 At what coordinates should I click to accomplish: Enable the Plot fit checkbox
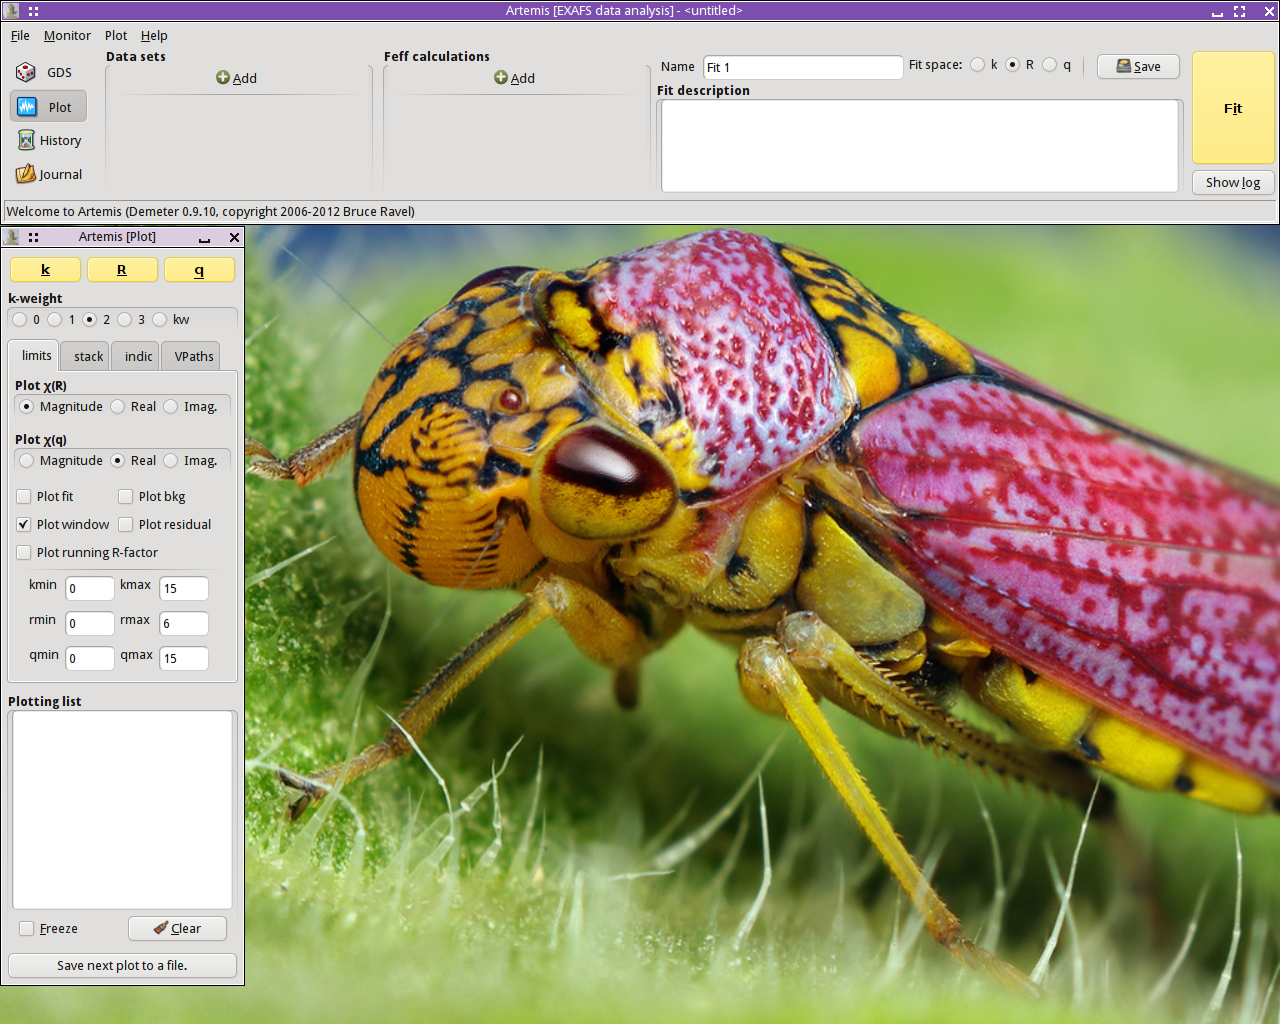coord(45,497)
